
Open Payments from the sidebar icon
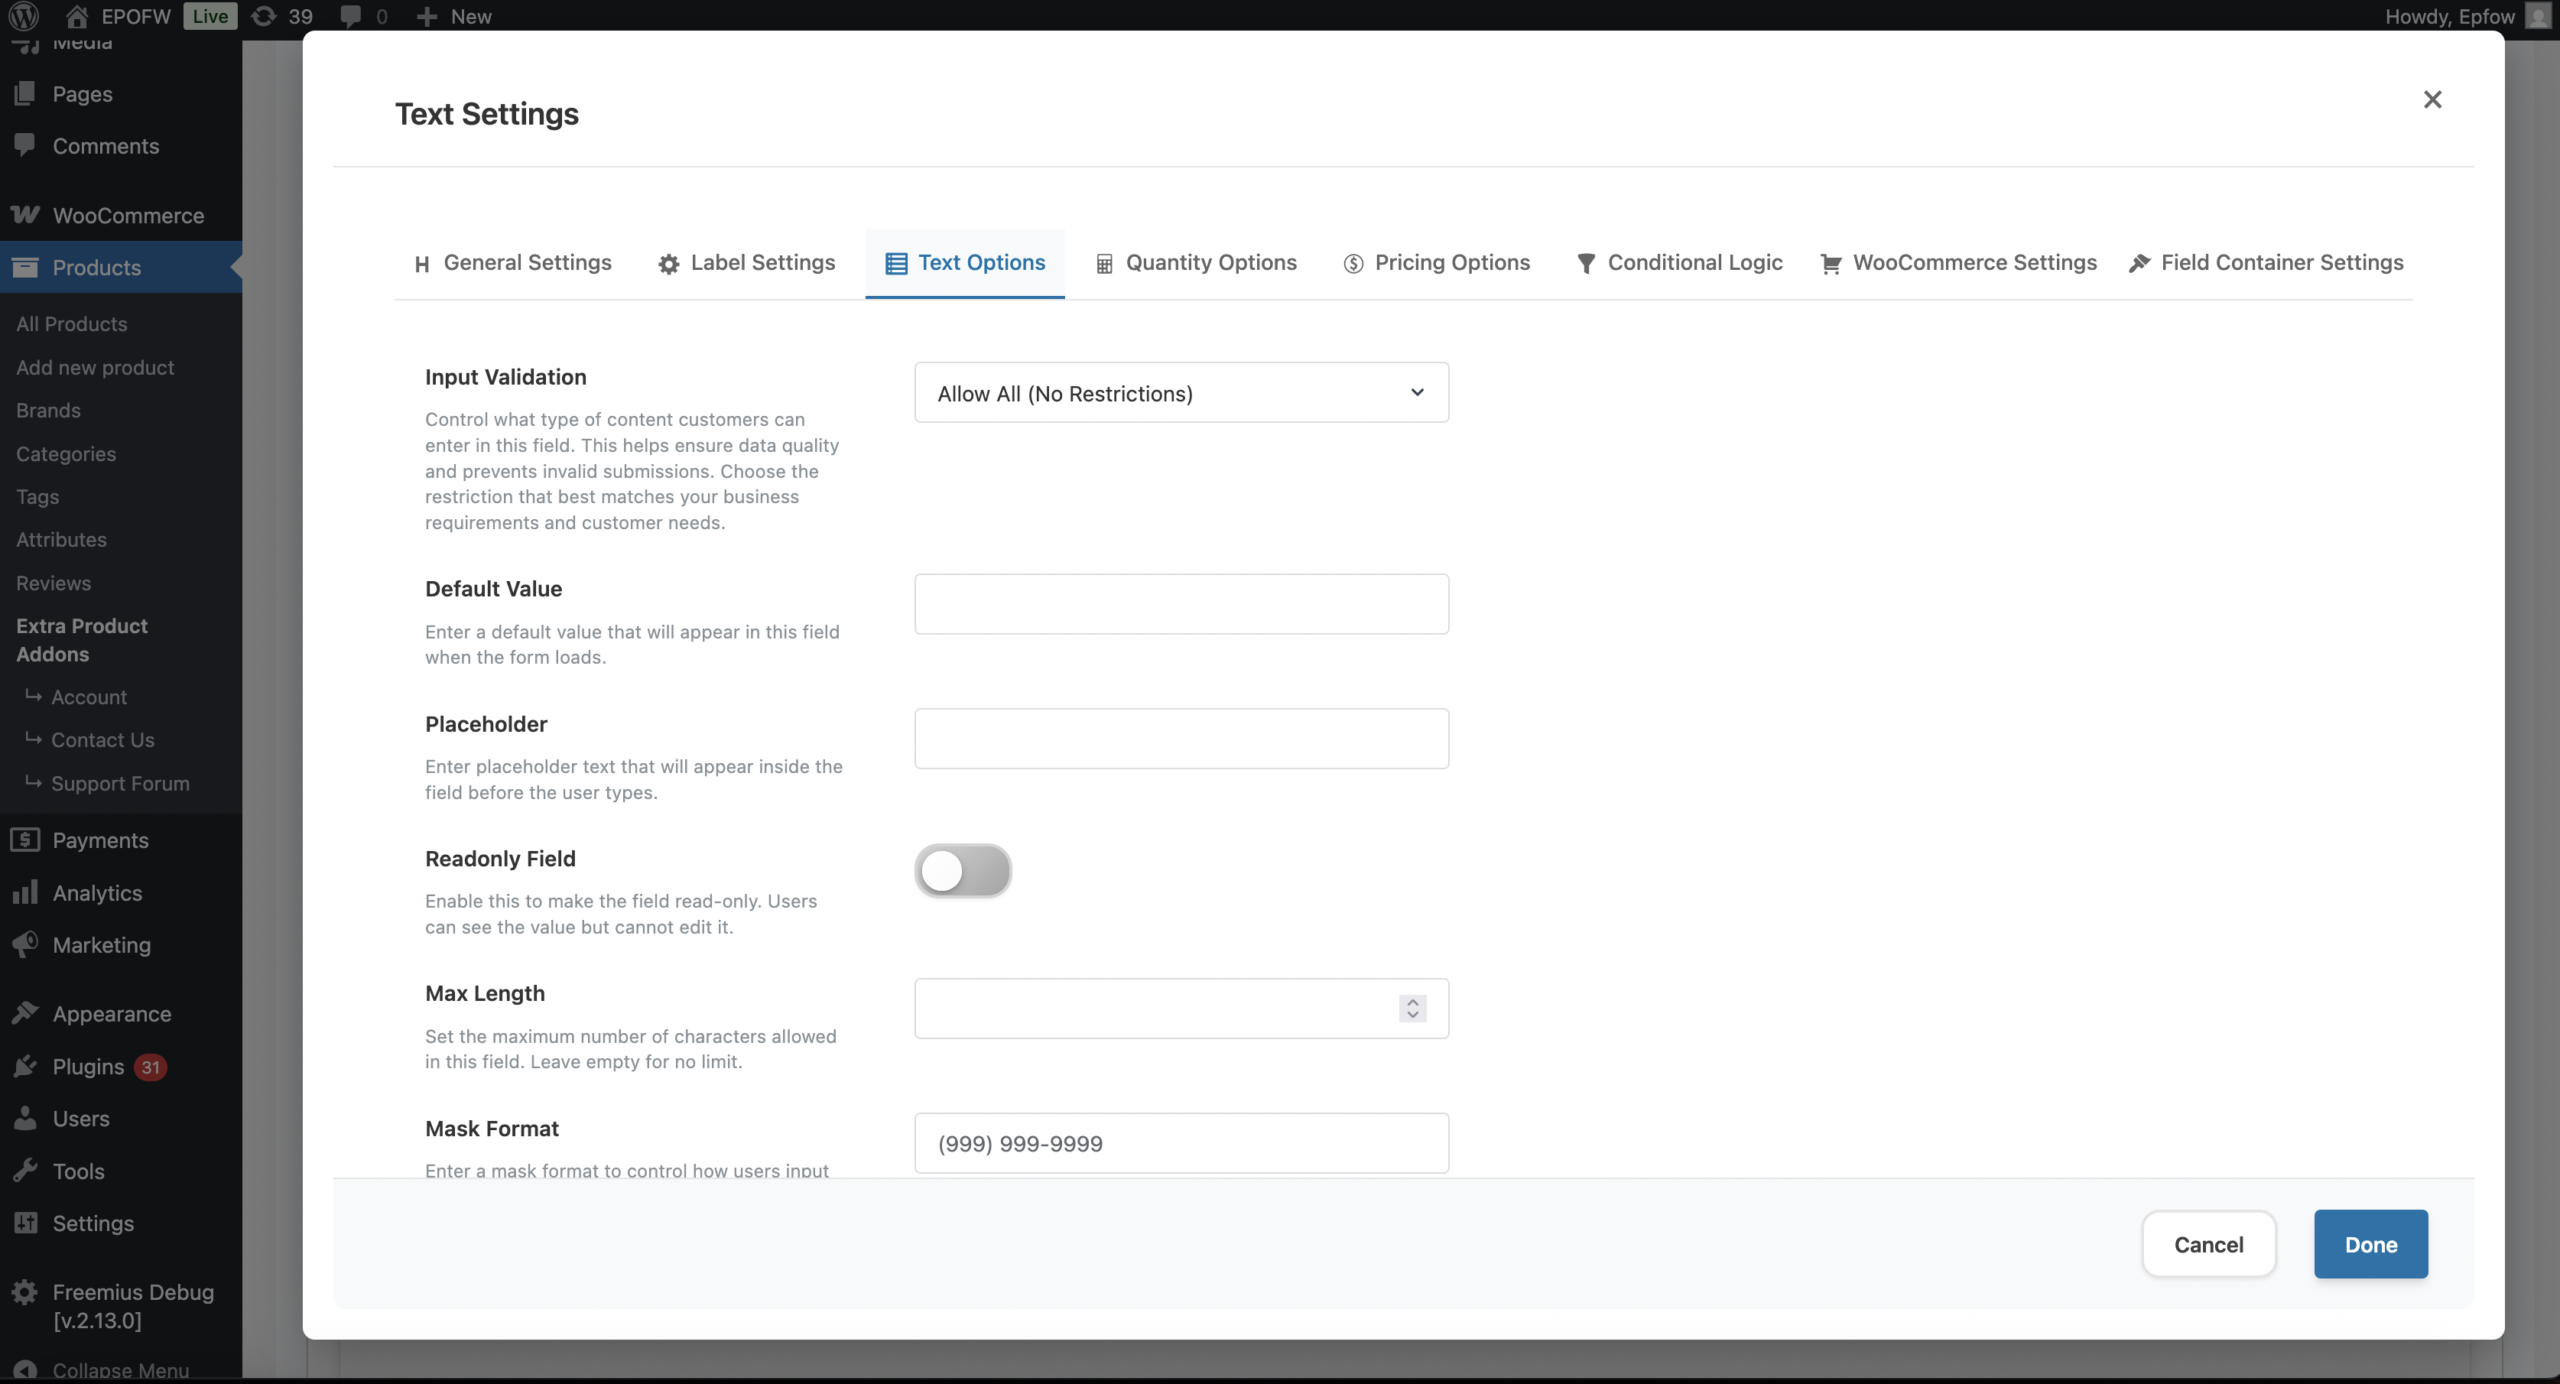[x=25, y=840]
